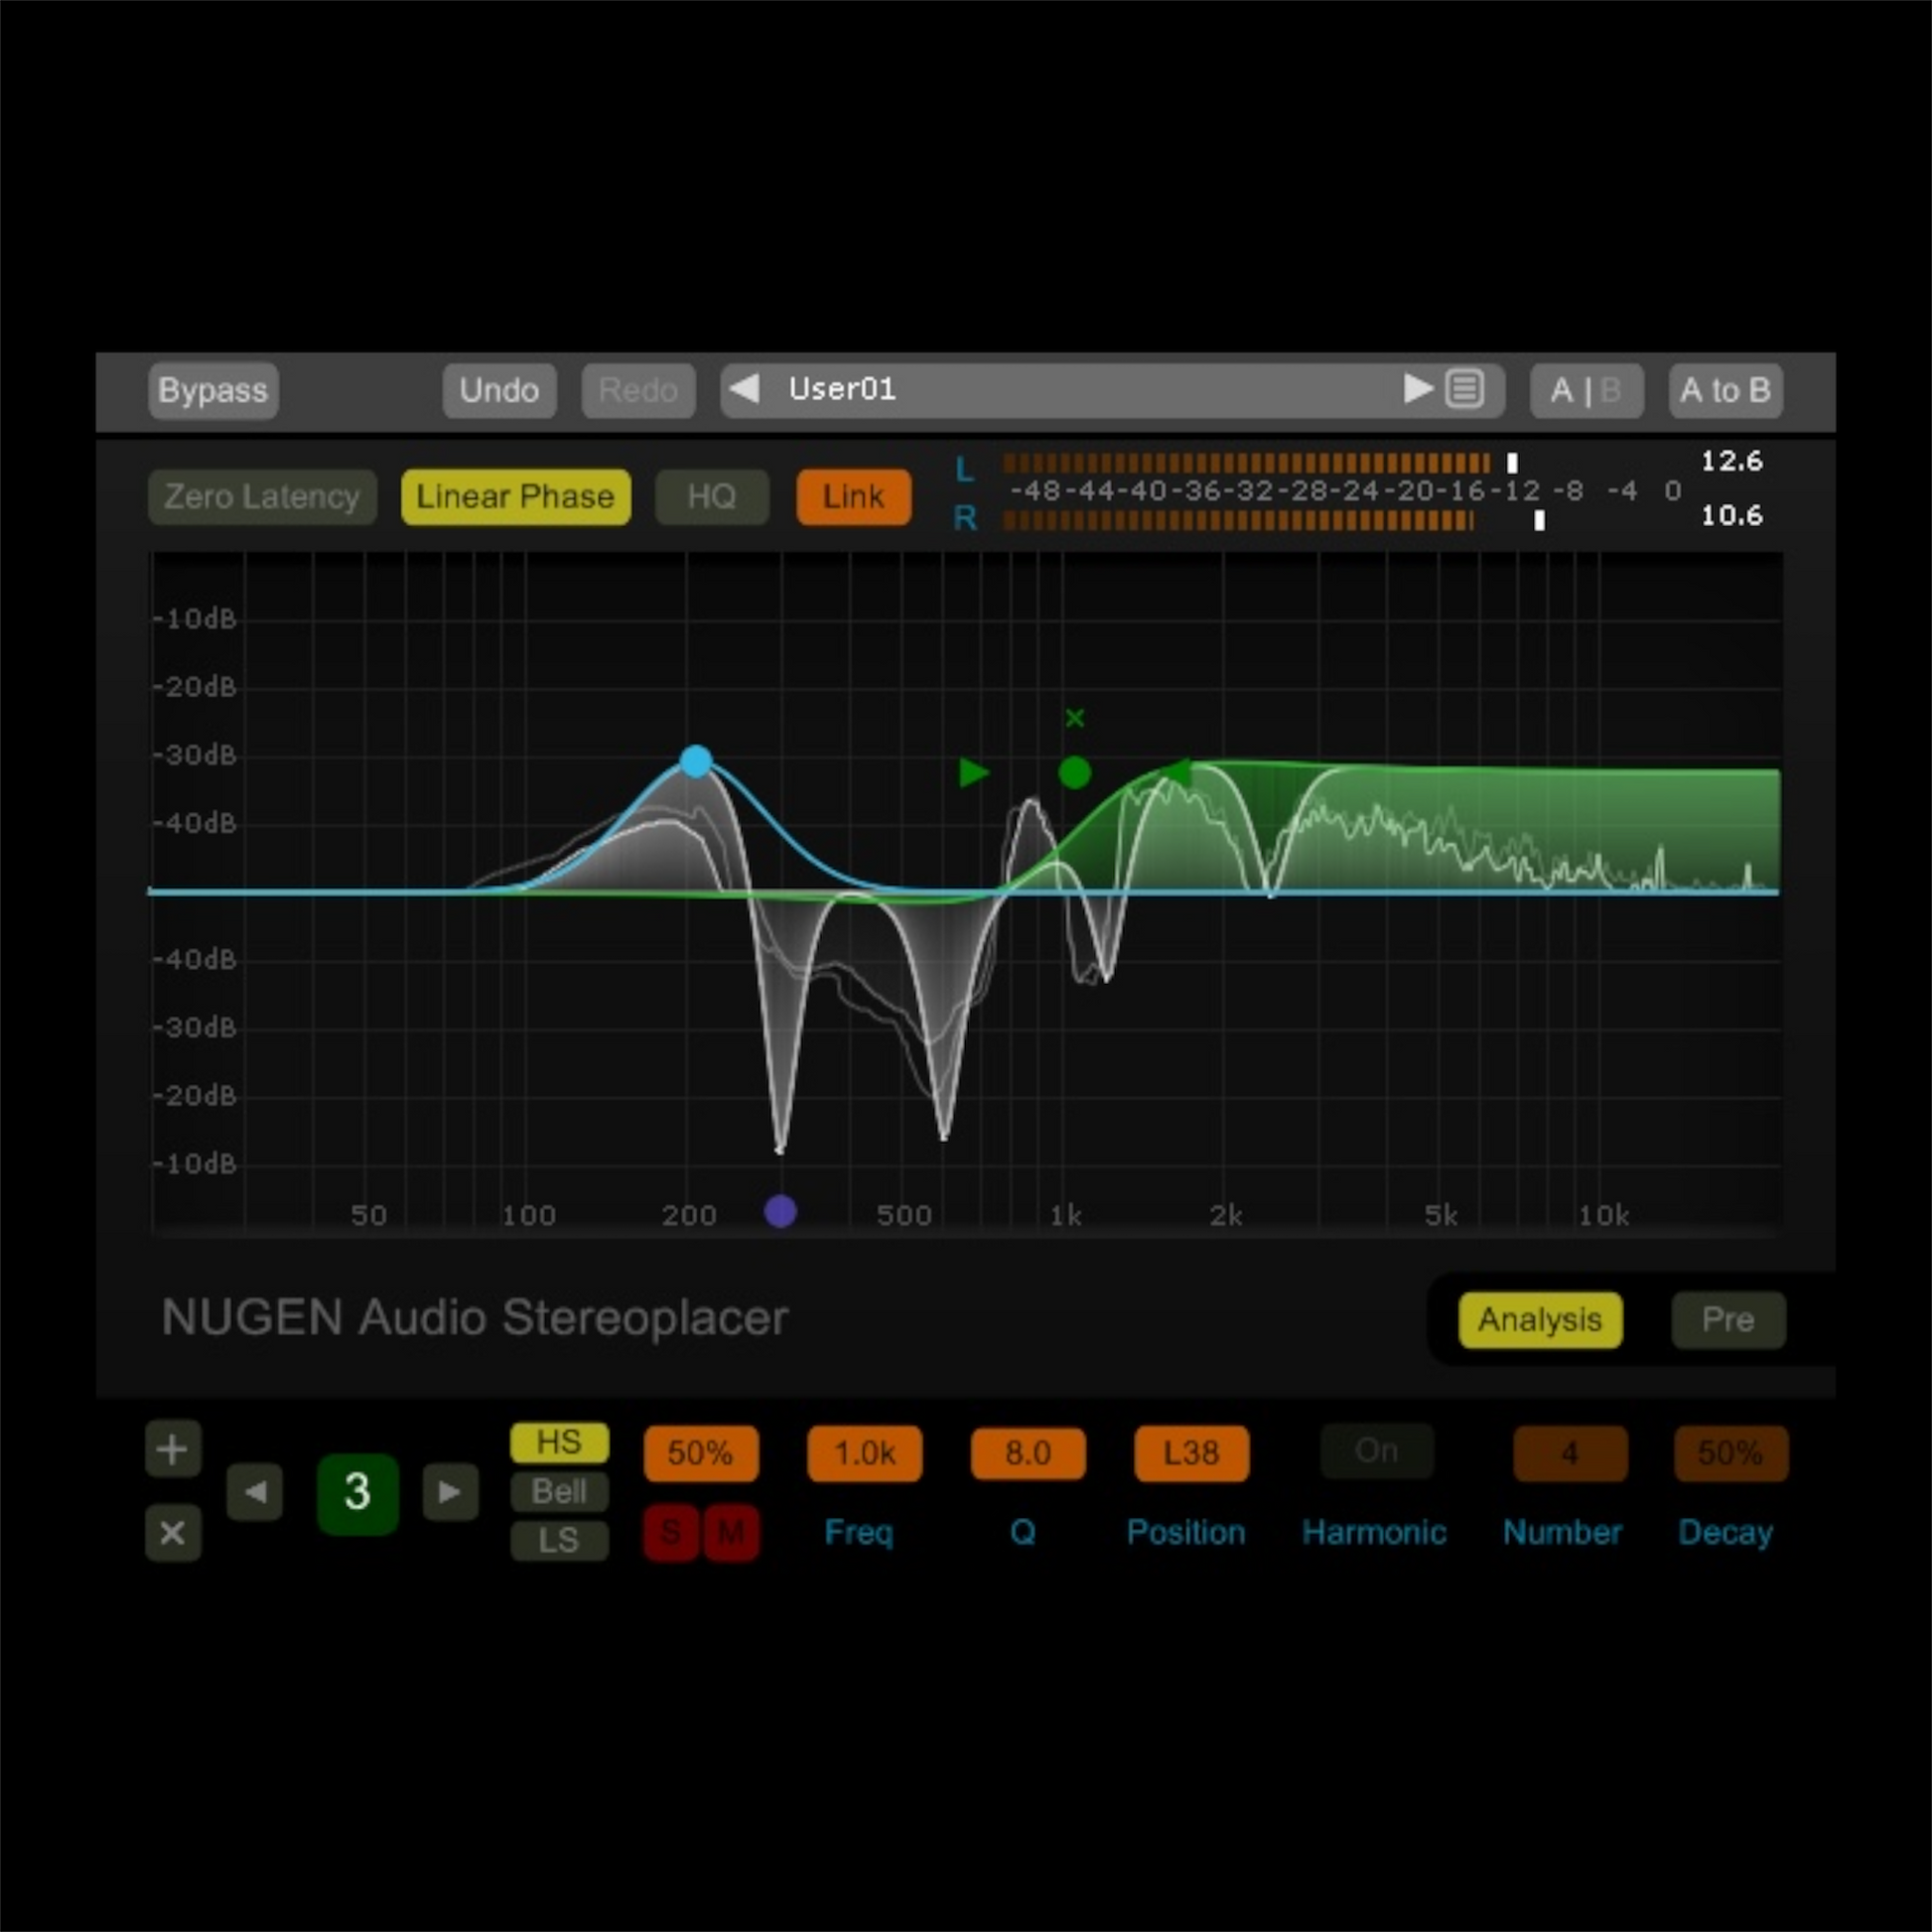Viewport: 1932px width, 1932px height.
Task: Click the L38 position value
Action: point(1191,1453)
